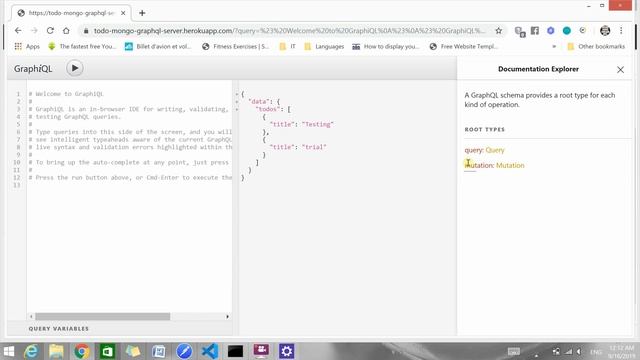Open the browser home page

[x=66, y=31]
